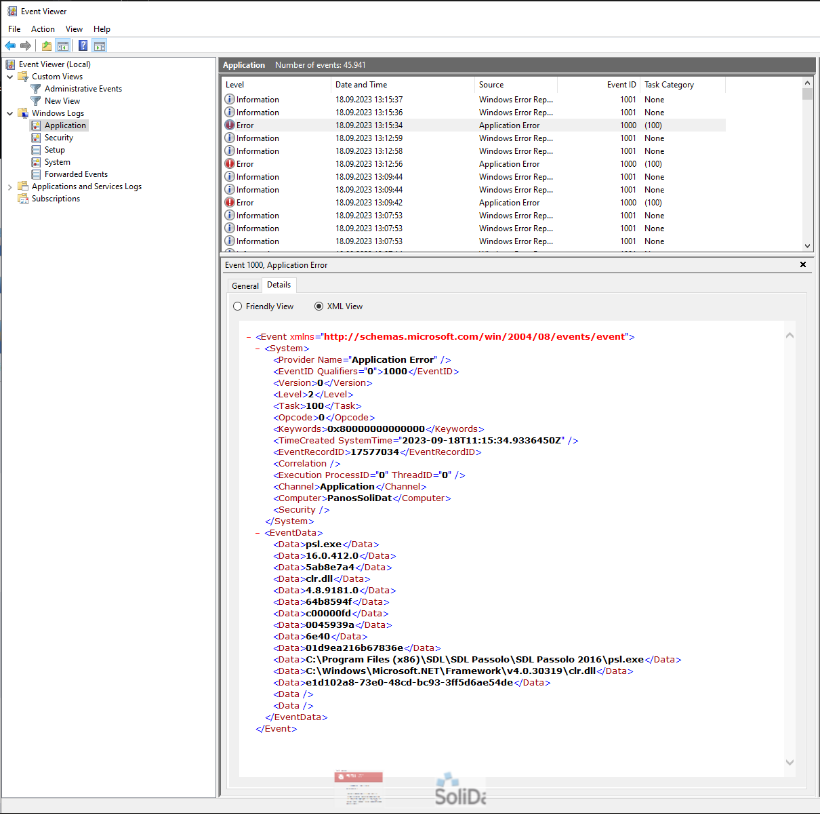
Task: Switch to the General tab
Action: tap(245, 286)
